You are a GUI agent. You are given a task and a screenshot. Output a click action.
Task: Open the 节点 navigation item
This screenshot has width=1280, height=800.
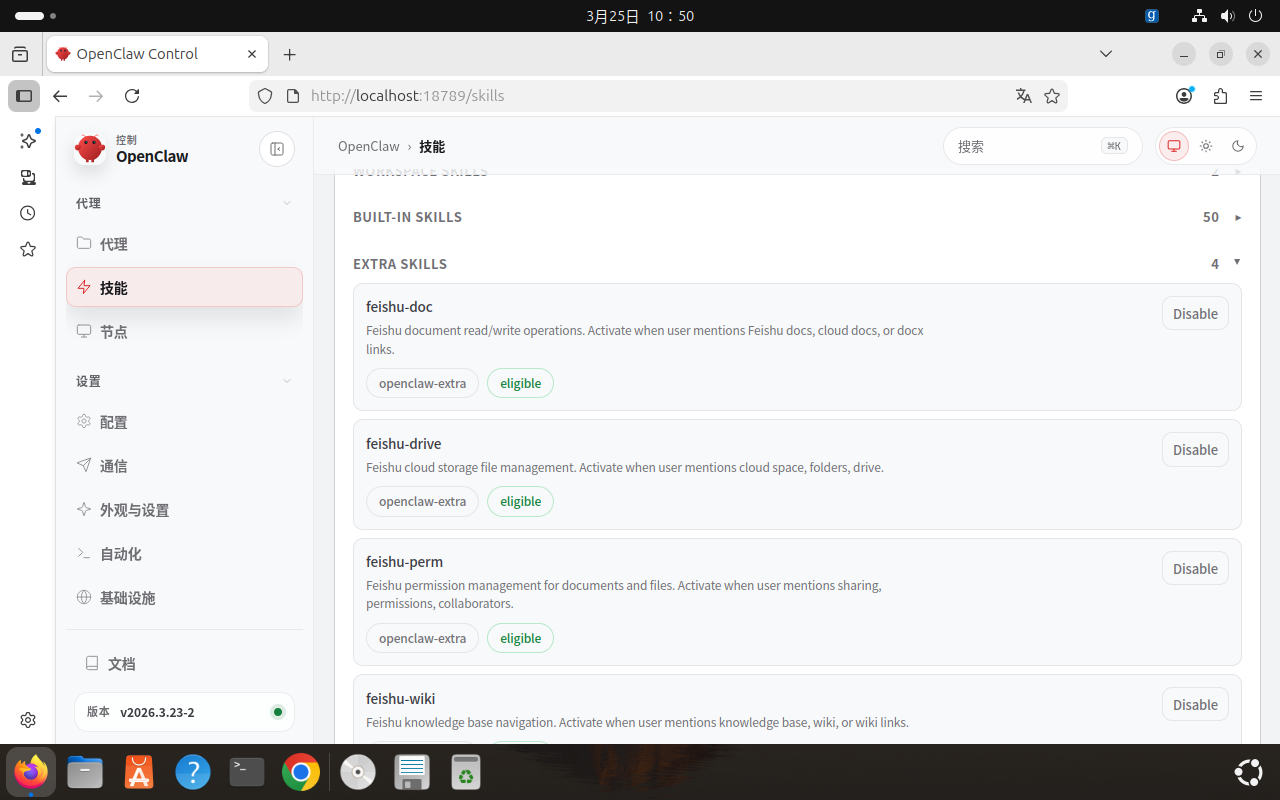[184, 331]
